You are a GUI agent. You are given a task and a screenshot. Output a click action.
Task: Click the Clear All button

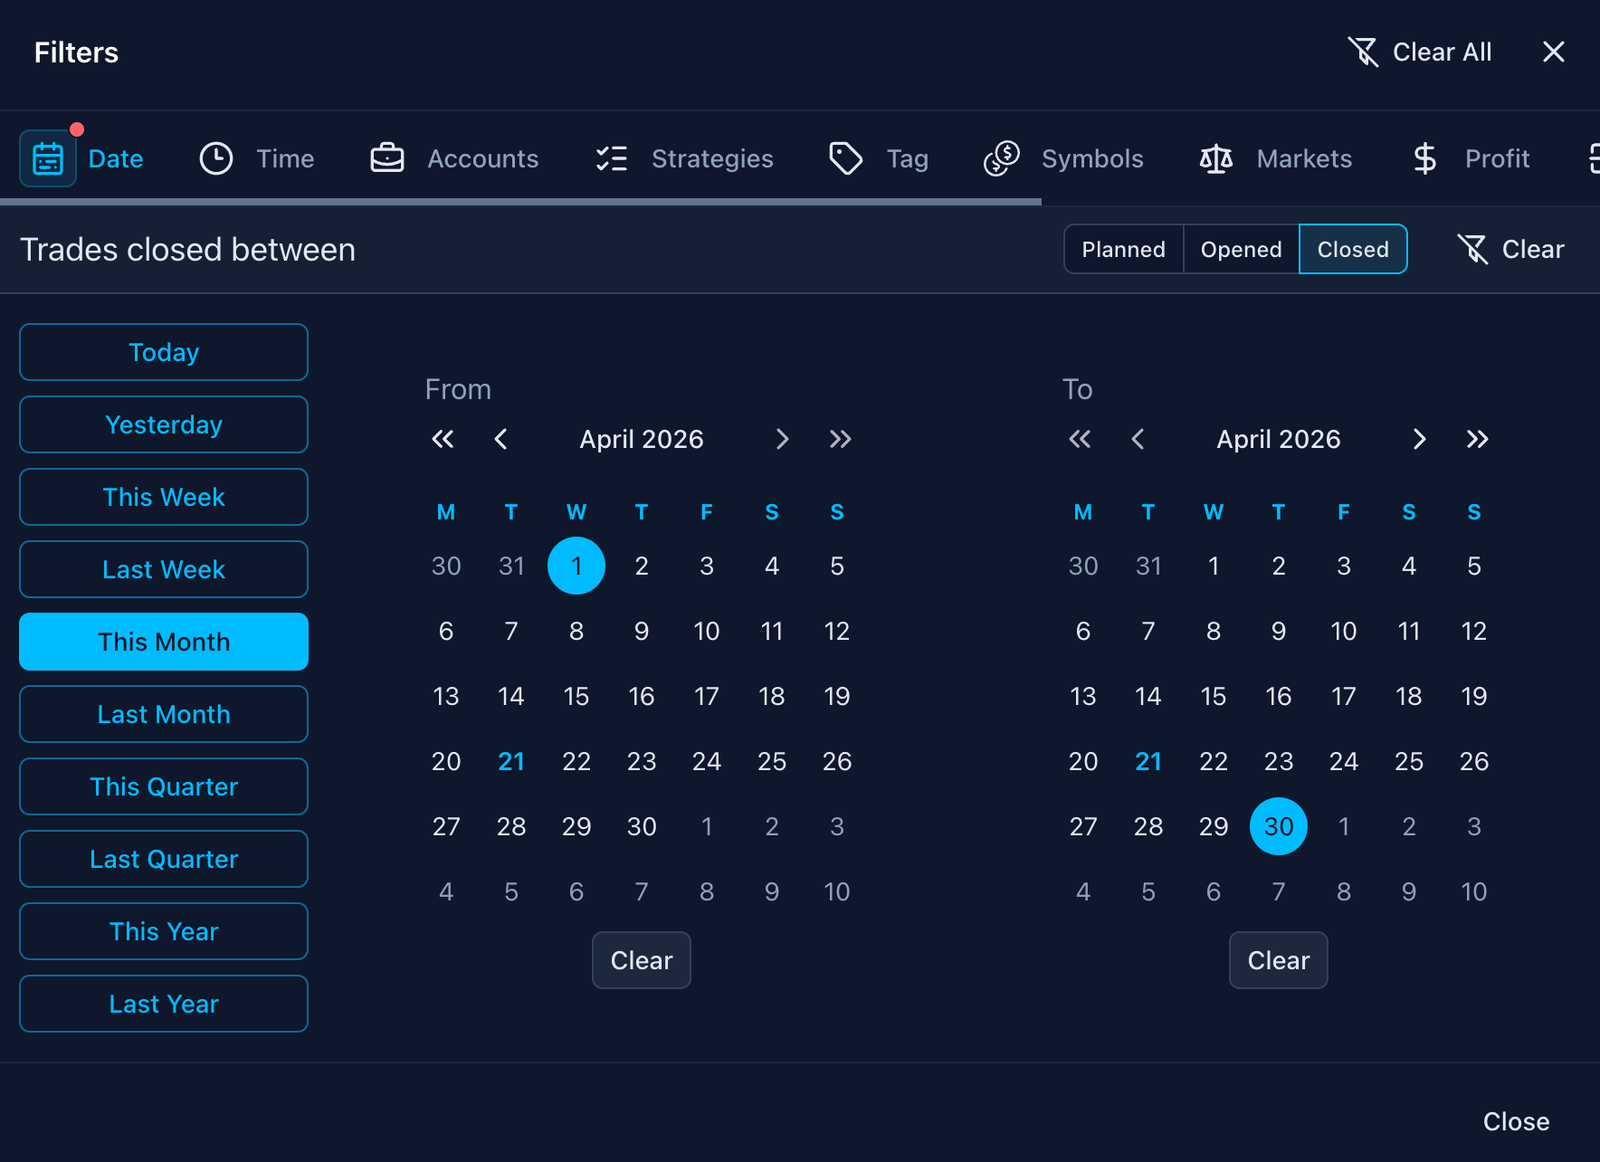click(x=1420, y=52)
